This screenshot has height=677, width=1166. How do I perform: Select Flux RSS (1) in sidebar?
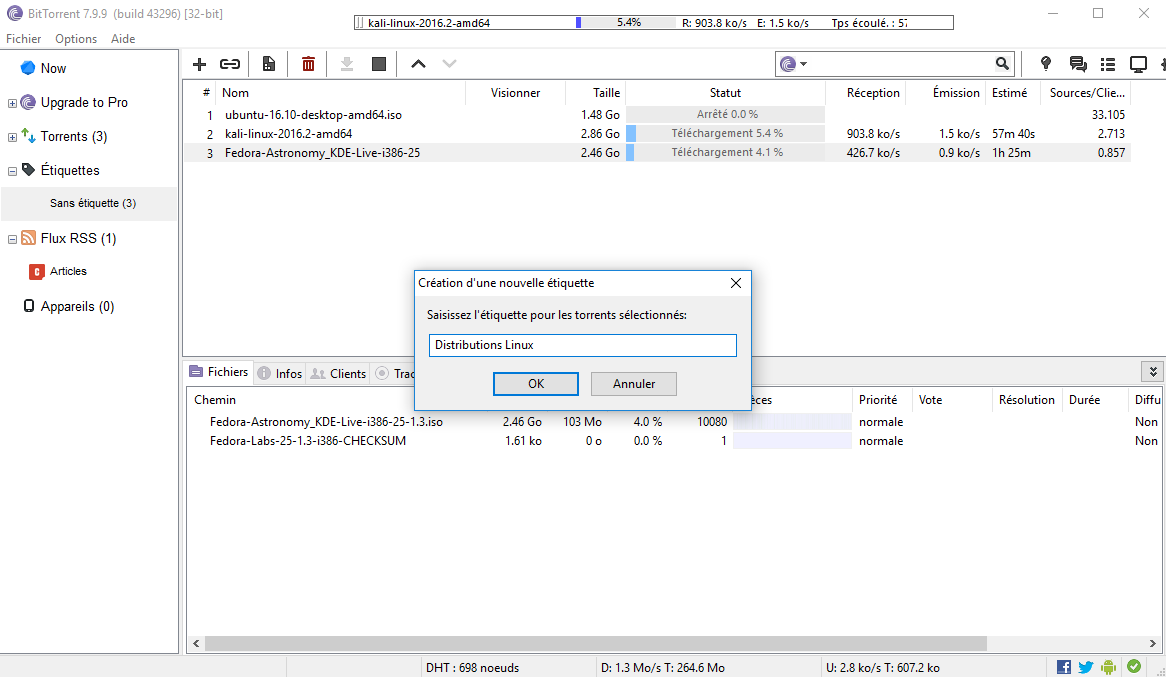78,239
